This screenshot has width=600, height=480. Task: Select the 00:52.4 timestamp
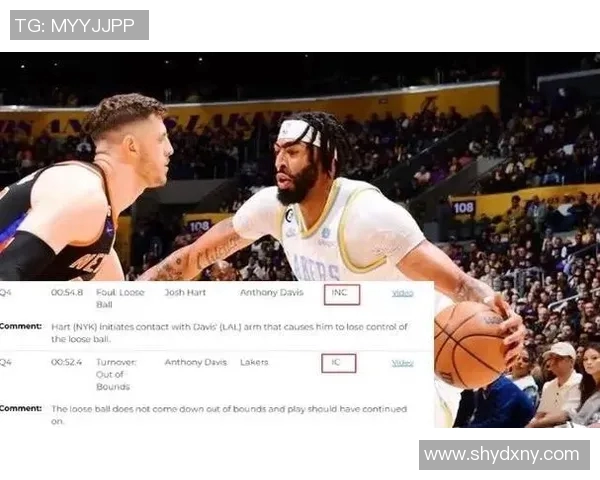click(x=66, y=362)
